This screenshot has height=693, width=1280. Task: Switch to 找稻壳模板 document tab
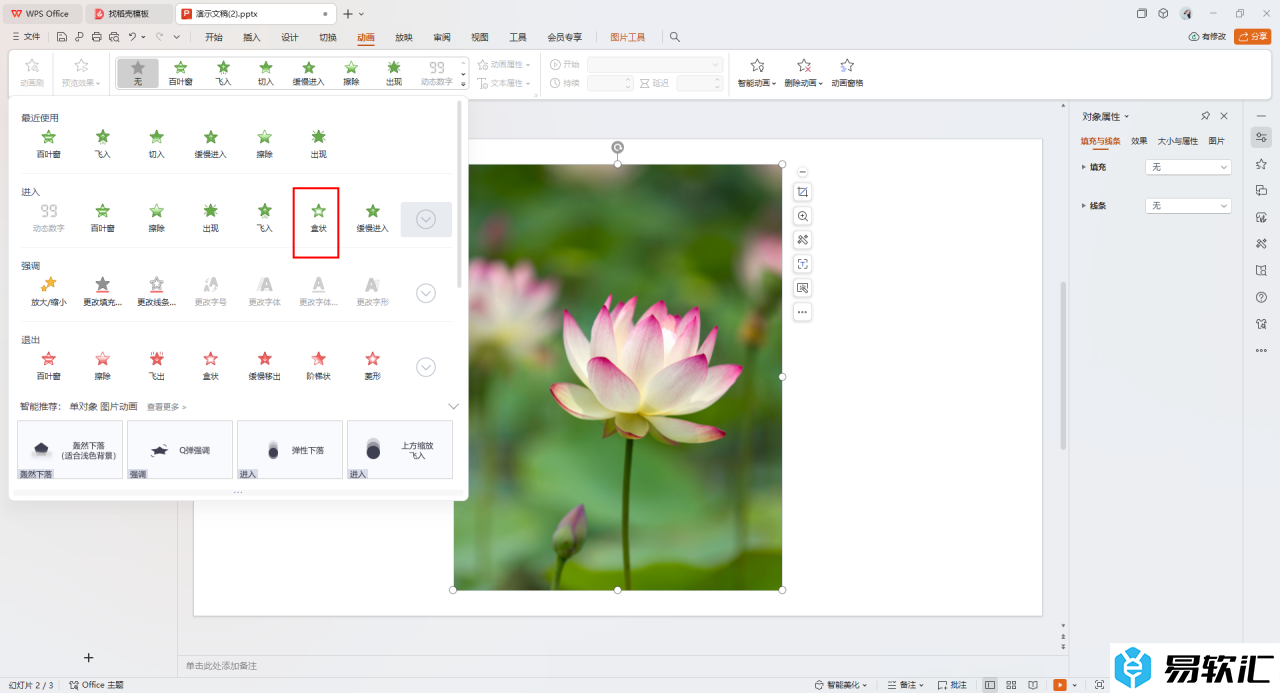point(128,14)
